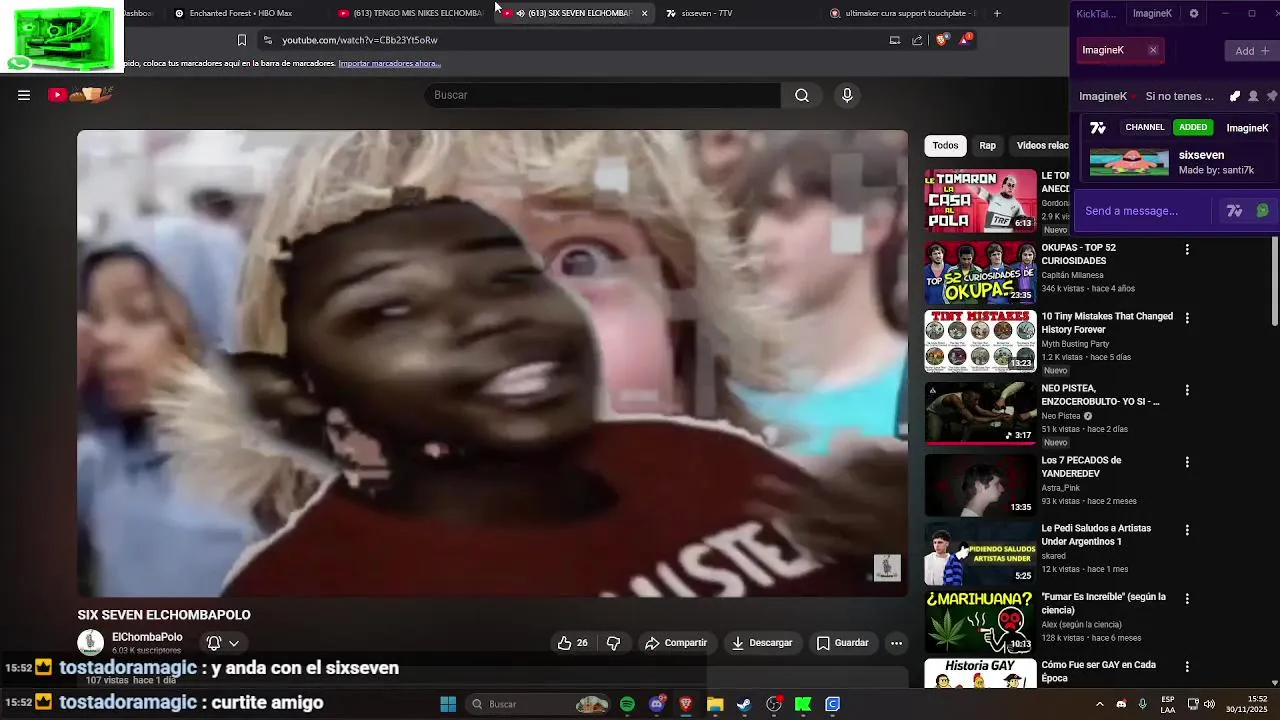
Task: Open Windows Start menu
Action: pyautogui.click(x=448, y=704)
